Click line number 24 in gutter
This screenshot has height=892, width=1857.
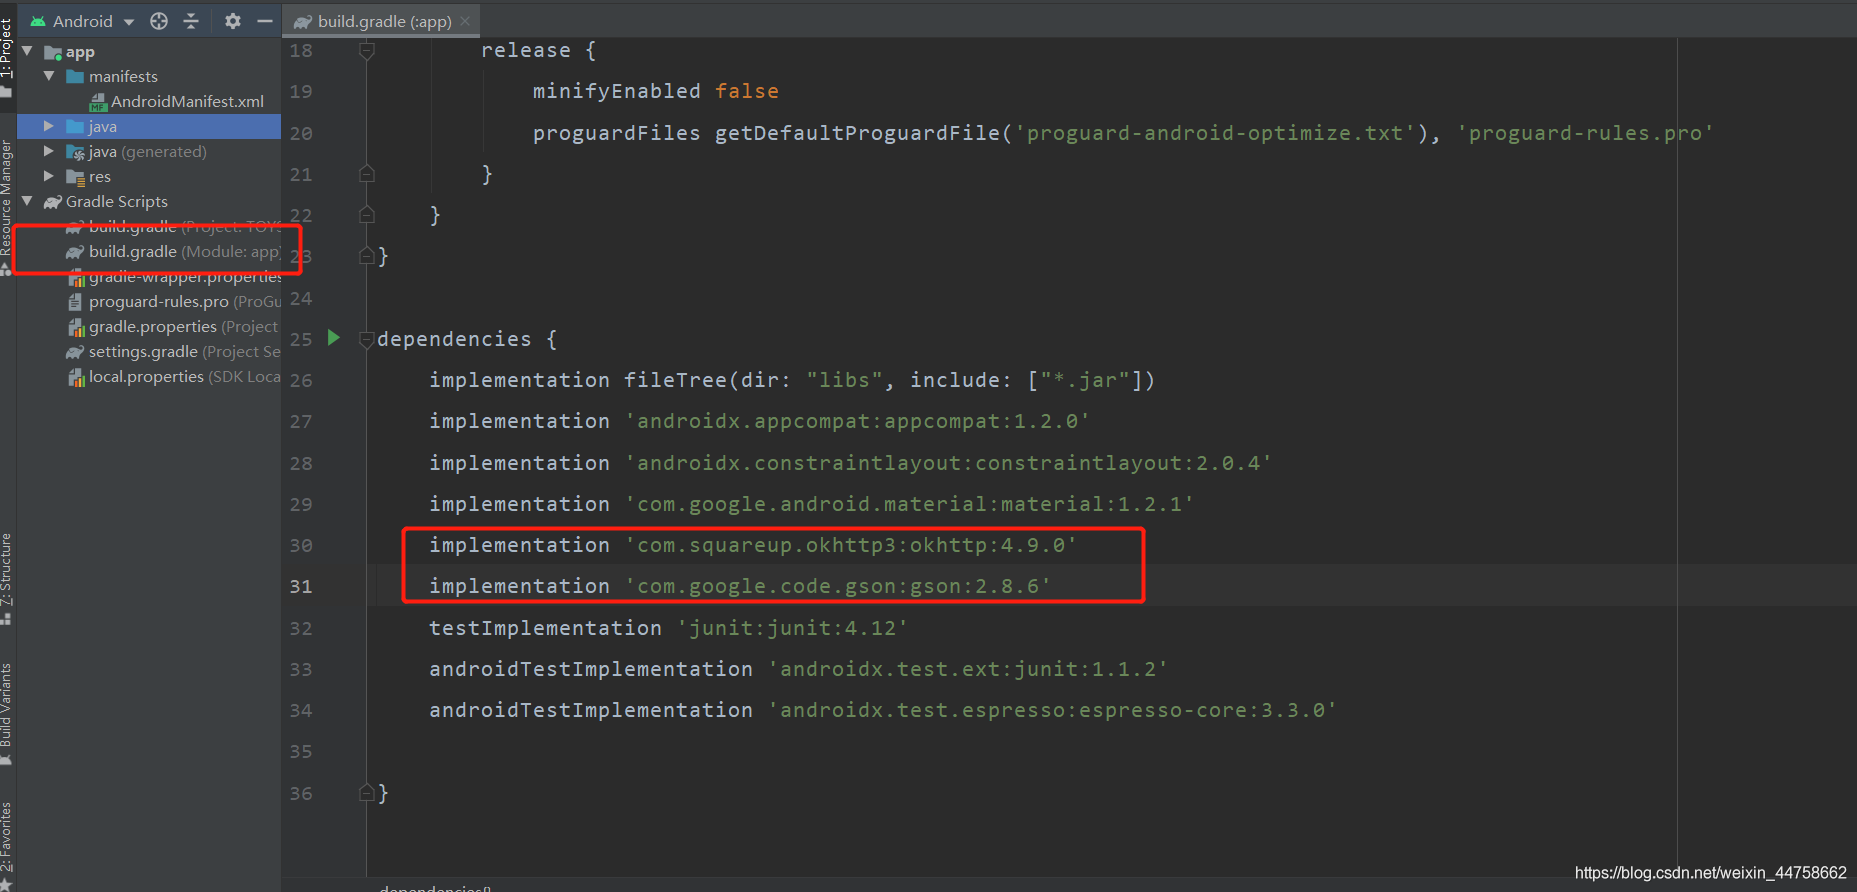tap(301, 299)
